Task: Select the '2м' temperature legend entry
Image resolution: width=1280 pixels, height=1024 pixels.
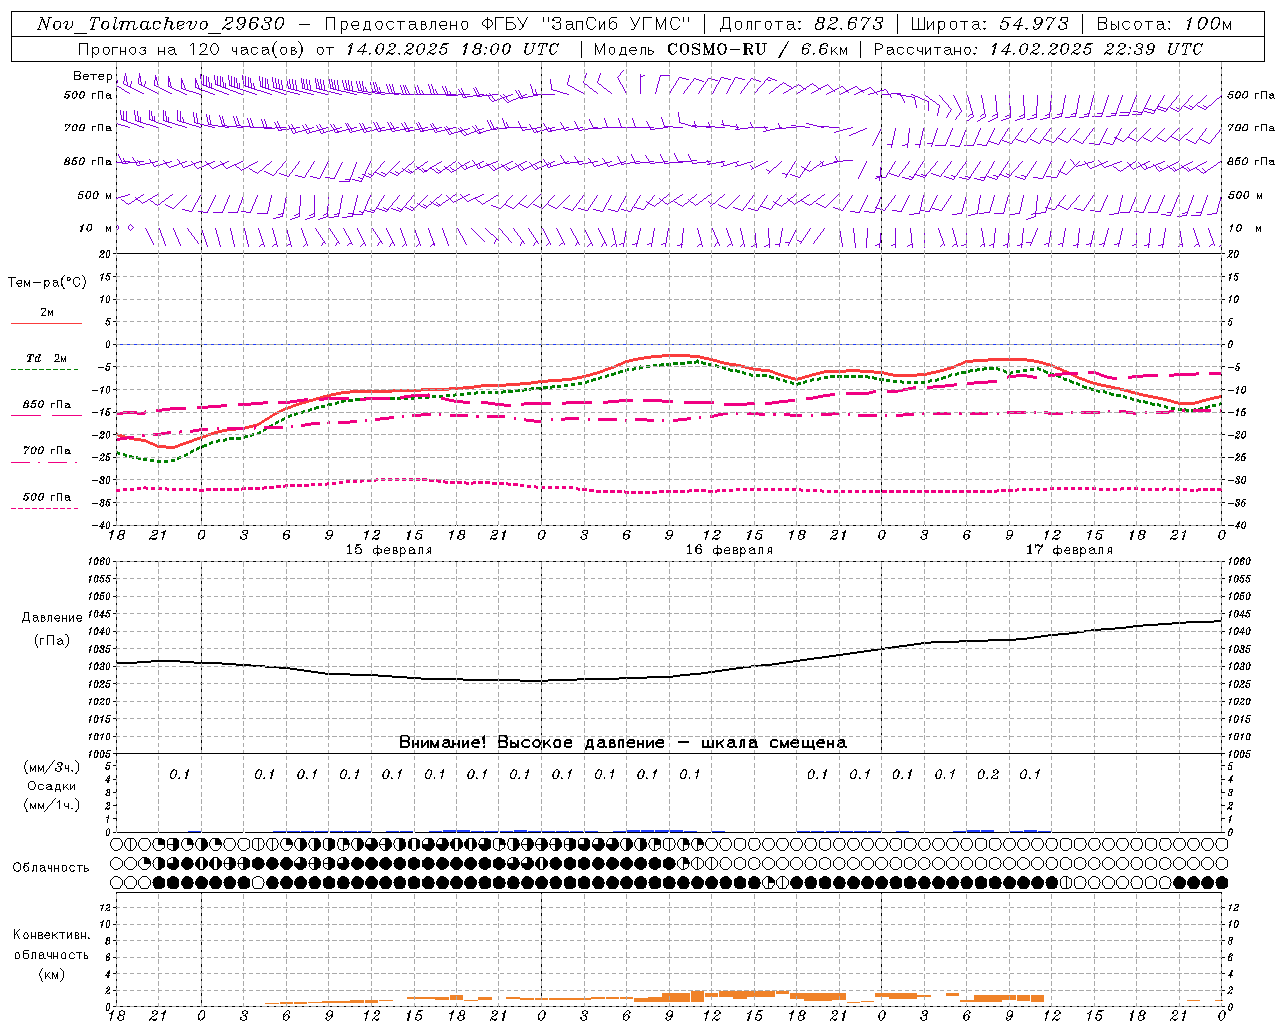Action: tap(47, 313)
